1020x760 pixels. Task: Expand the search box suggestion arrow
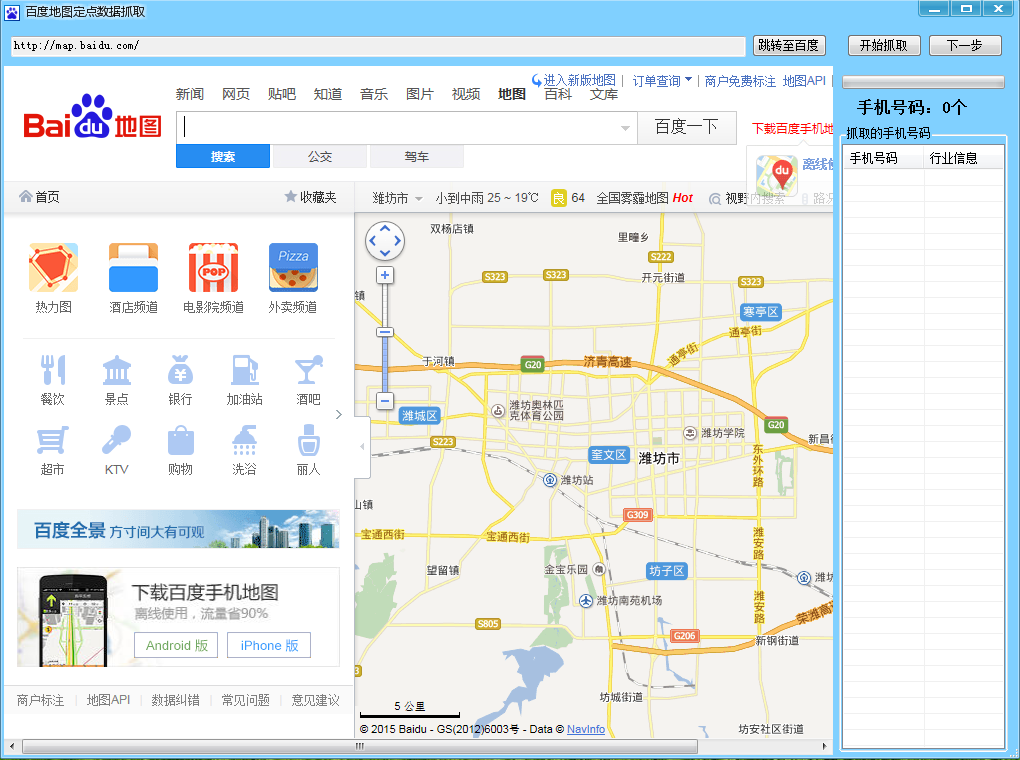coord(626,128)
